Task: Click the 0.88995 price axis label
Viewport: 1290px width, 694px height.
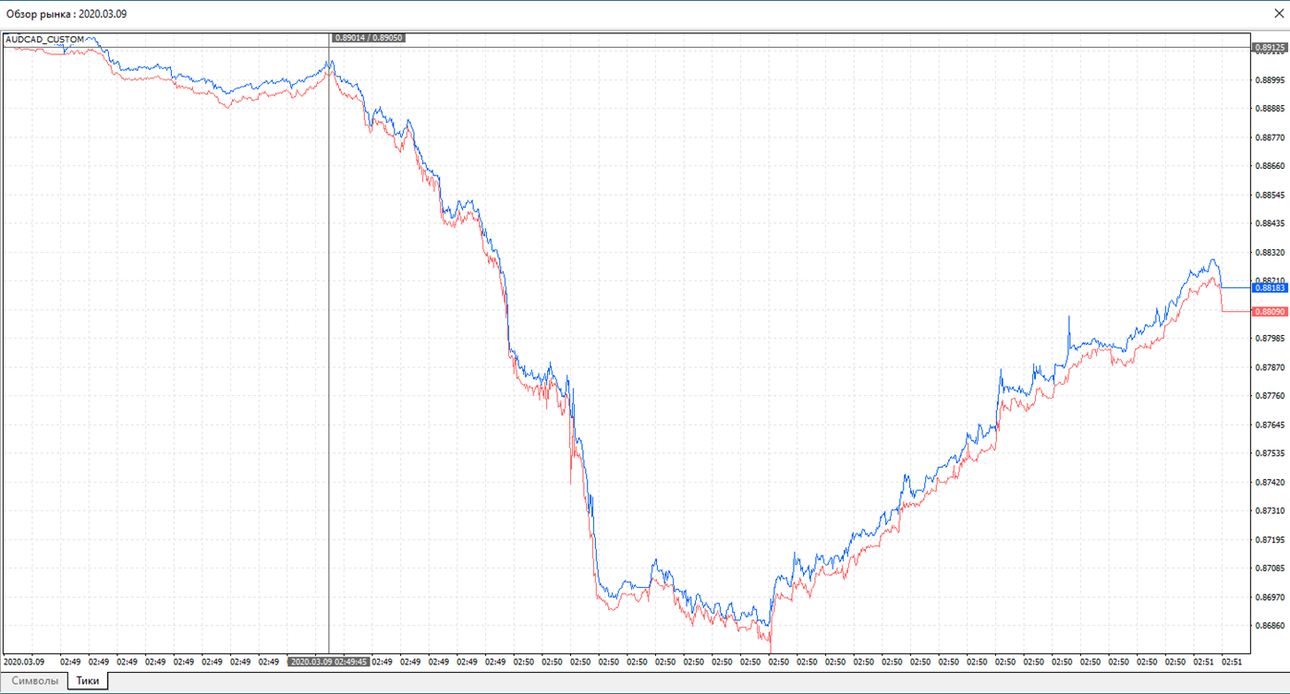Action: pyautogui.click(x=1269, y=80)
